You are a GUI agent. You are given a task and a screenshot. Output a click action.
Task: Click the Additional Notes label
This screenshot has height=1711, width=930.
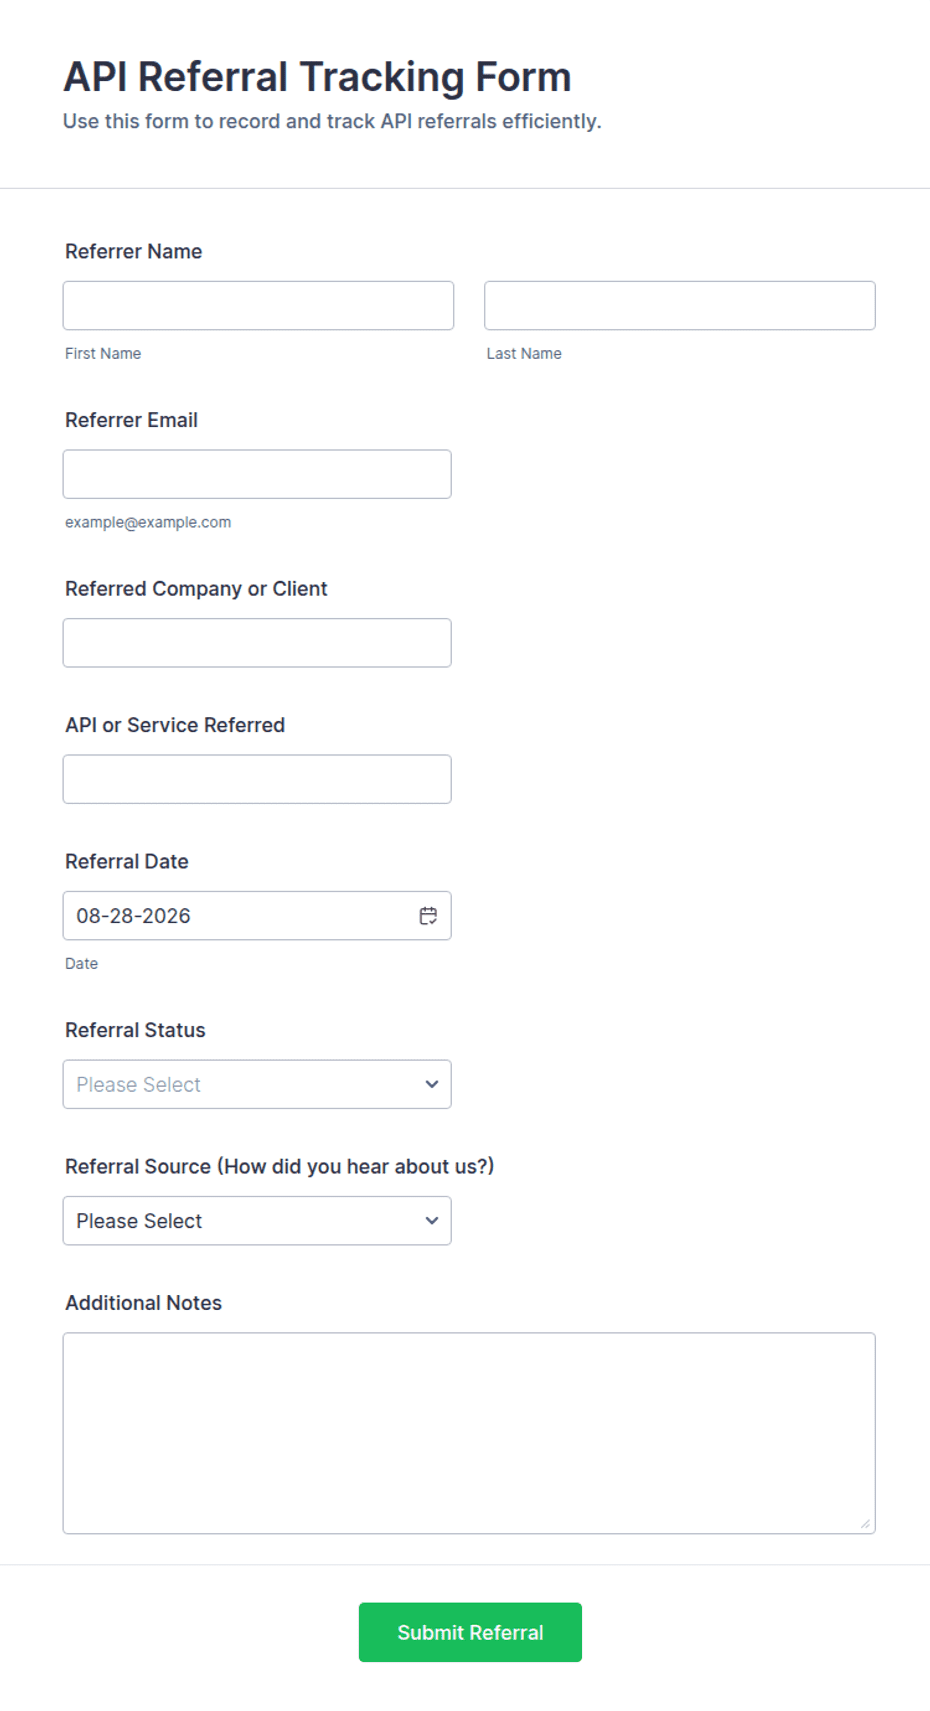point(144,1303)
